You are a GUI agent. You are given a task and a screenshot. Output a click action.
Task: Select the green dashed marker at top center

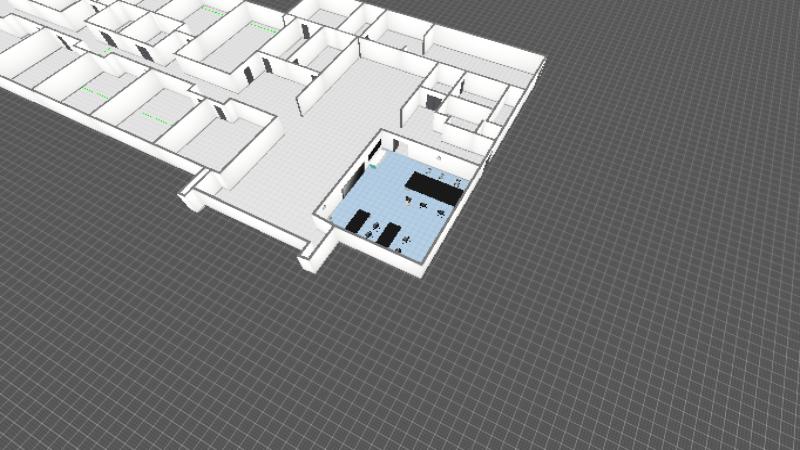(212, 10)
